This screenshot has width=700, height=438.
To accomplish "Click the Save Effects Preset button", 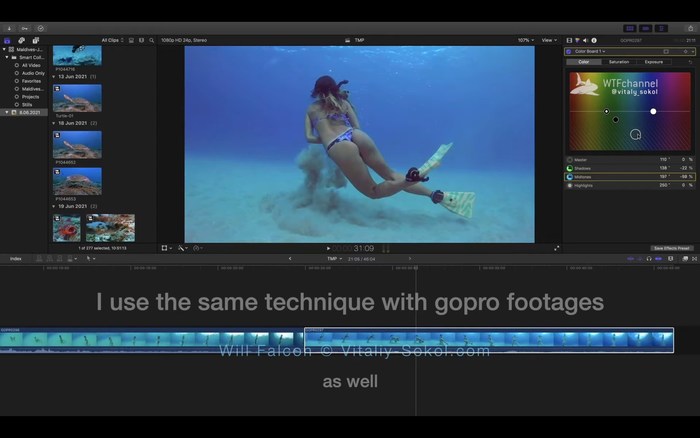I will pos(671,248).
